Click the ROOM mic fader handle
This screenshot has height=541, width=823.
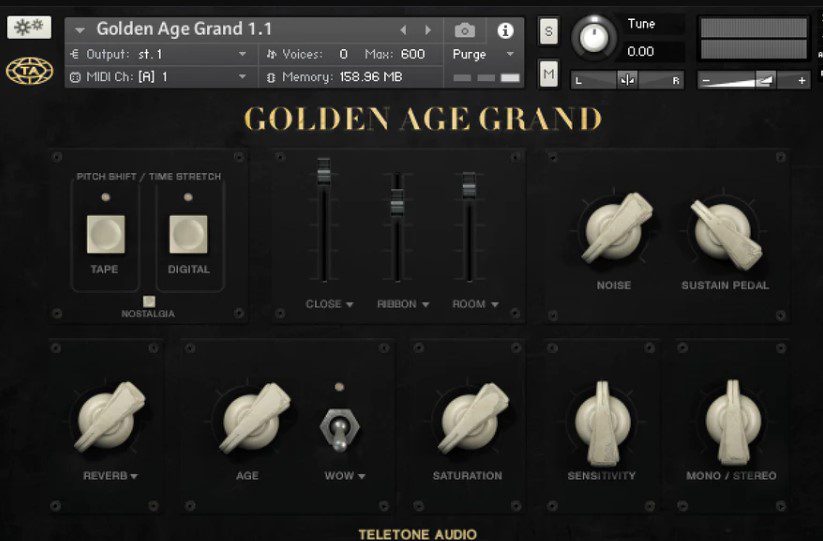click(x=469, y=185)
